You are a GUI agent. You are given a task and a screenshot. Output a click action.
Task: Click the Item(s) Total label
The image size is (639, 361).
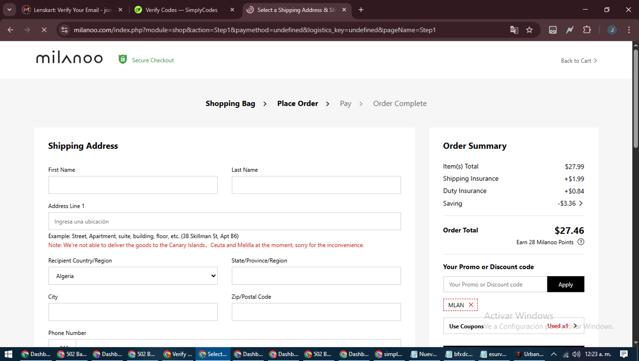click(x=461, y=166)
